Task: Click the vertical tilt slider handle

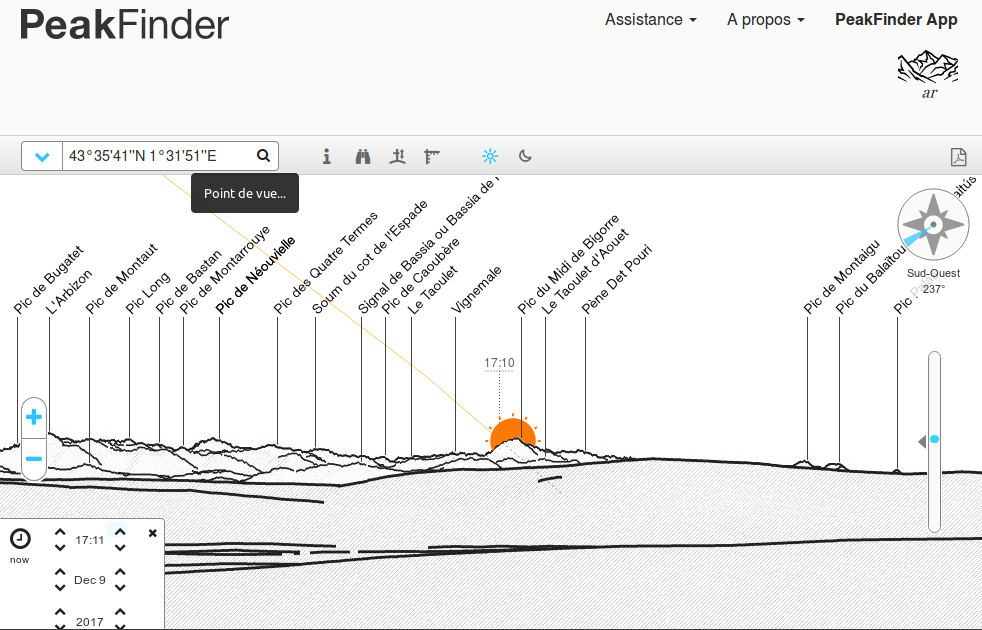Action: (x=934, y=439)
